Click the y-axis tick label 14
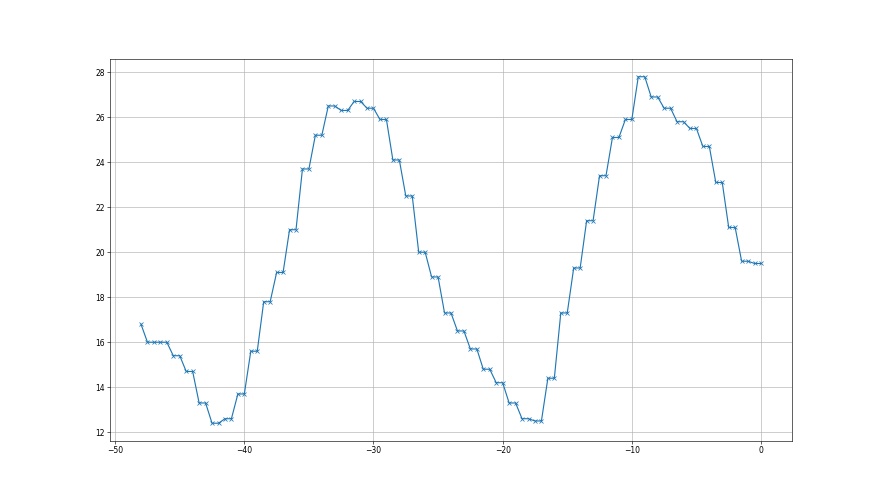 (x=100, y=388)
